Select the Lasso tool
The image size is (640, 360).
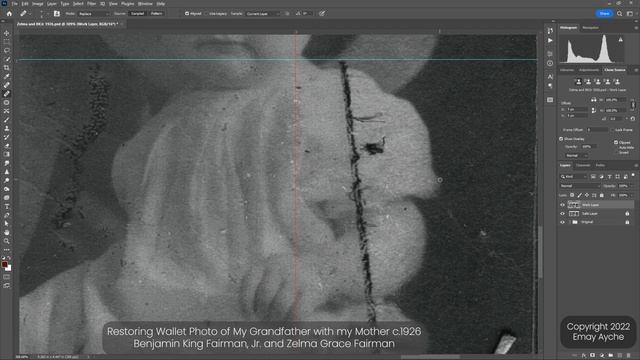pyautogui.click(x=7, y=50)
